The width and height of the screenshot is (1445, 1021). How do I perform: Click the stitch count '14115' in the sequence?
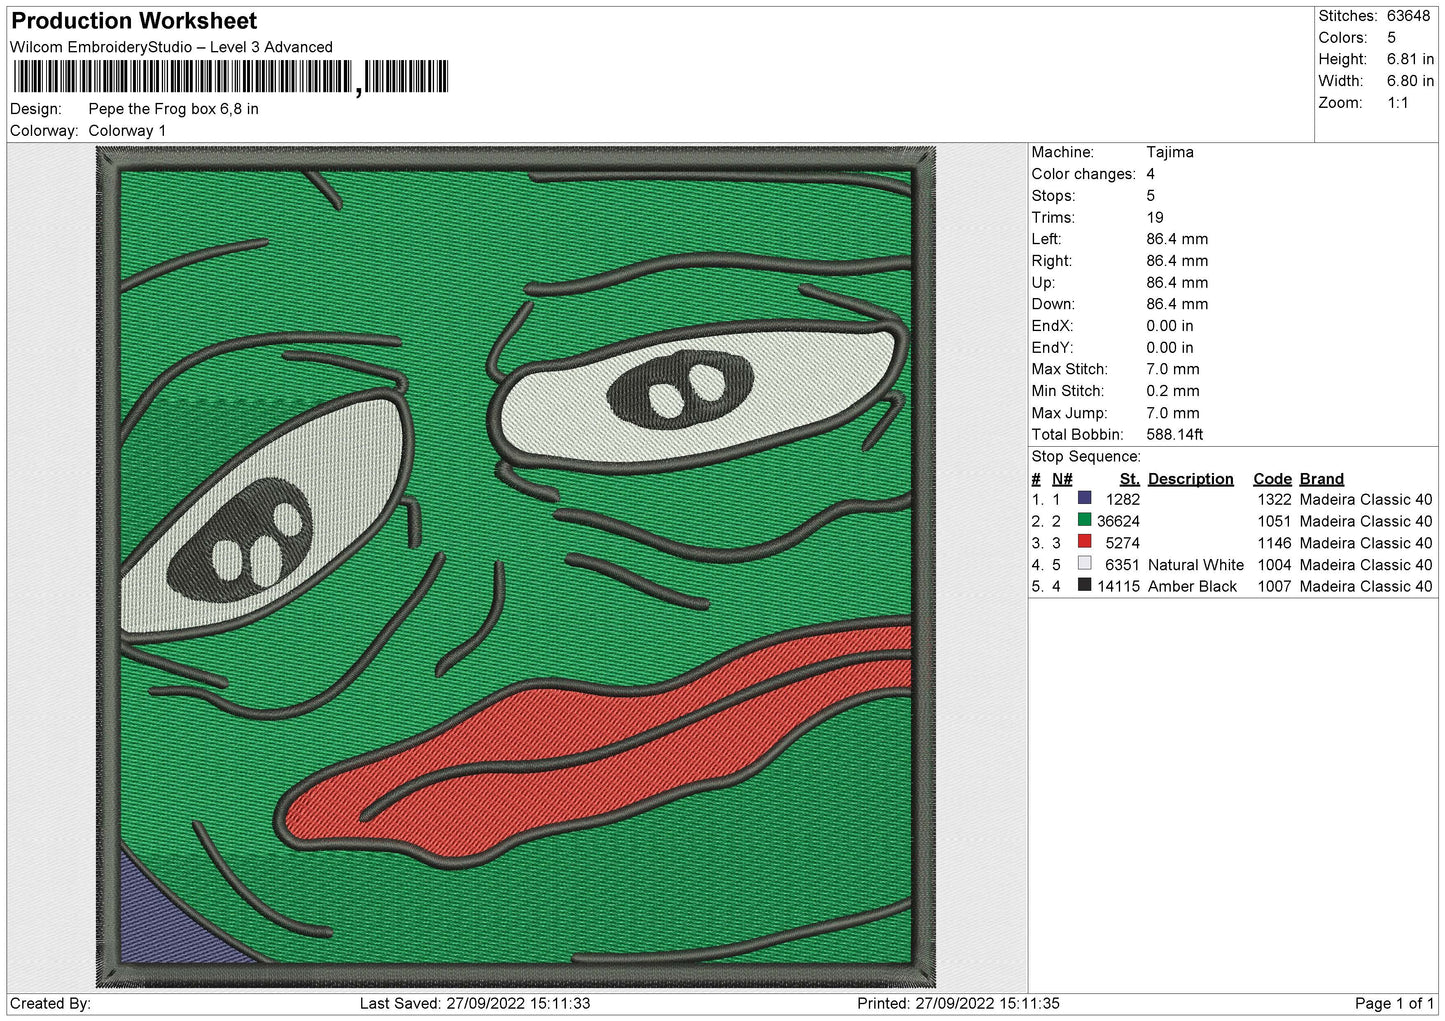pyautogui.click(x=1118, y=586)
